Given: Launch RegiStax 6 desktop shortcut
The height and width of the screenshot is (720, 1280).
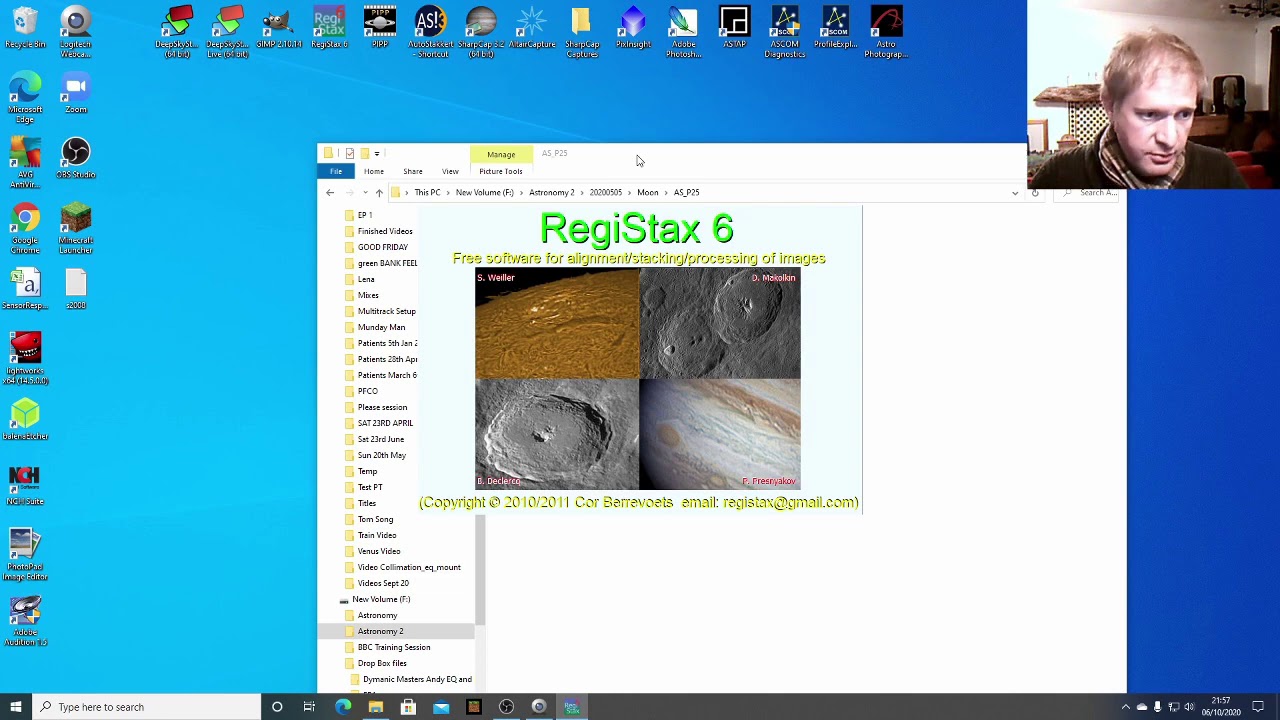Looking at the screenshot, I should 329,28.
